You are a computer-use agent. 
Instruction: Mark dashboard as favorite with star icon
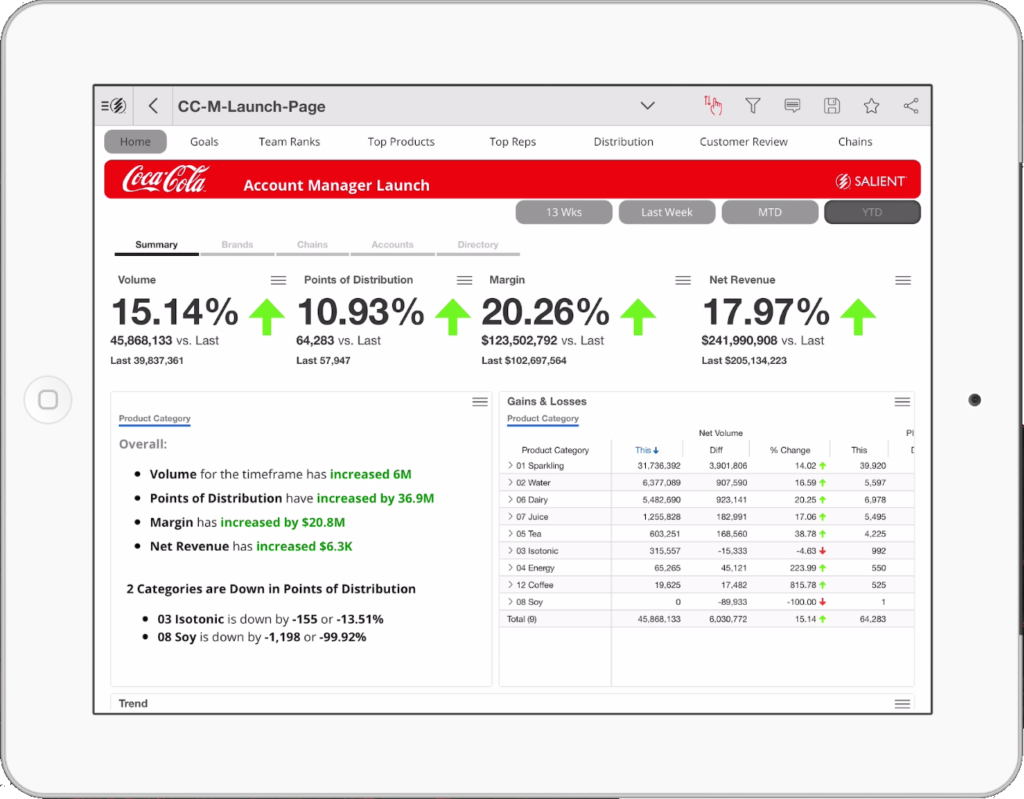tap(871, 106)
